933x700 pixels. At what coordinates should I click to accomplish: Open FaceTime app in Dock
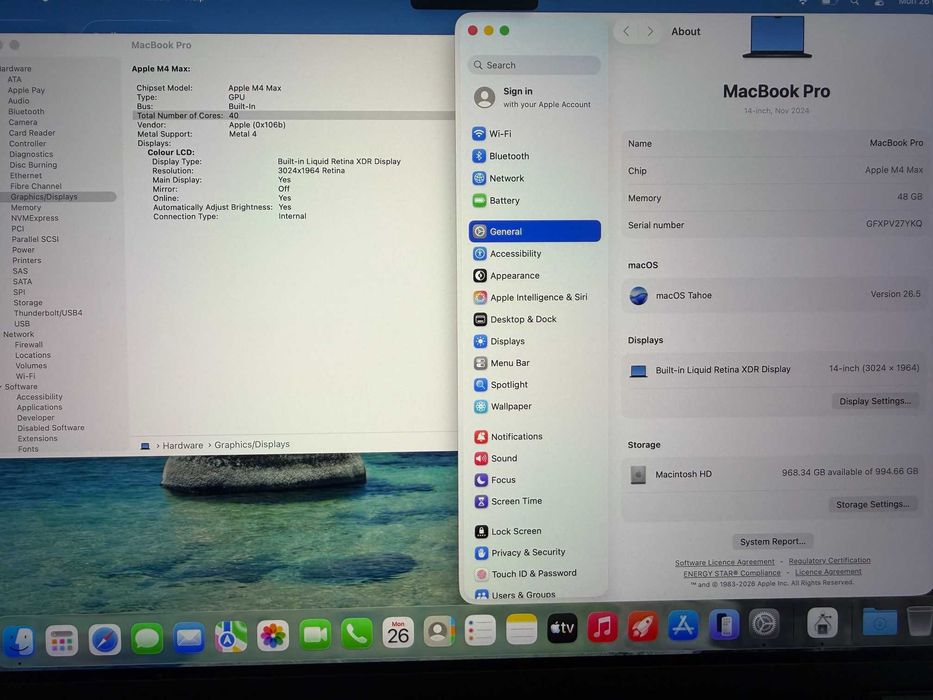[315, 635]
